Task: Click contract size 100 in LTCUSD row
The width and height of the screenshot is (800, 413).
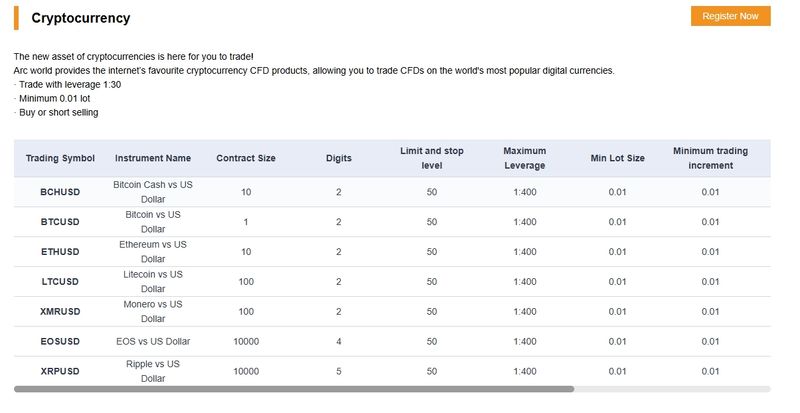Action: point(246,282)
